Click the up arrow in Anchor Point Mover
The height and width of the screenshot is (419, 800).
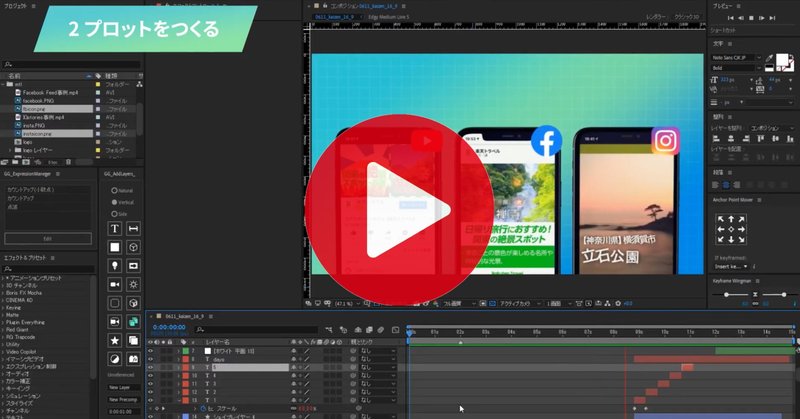pos(731,219)
